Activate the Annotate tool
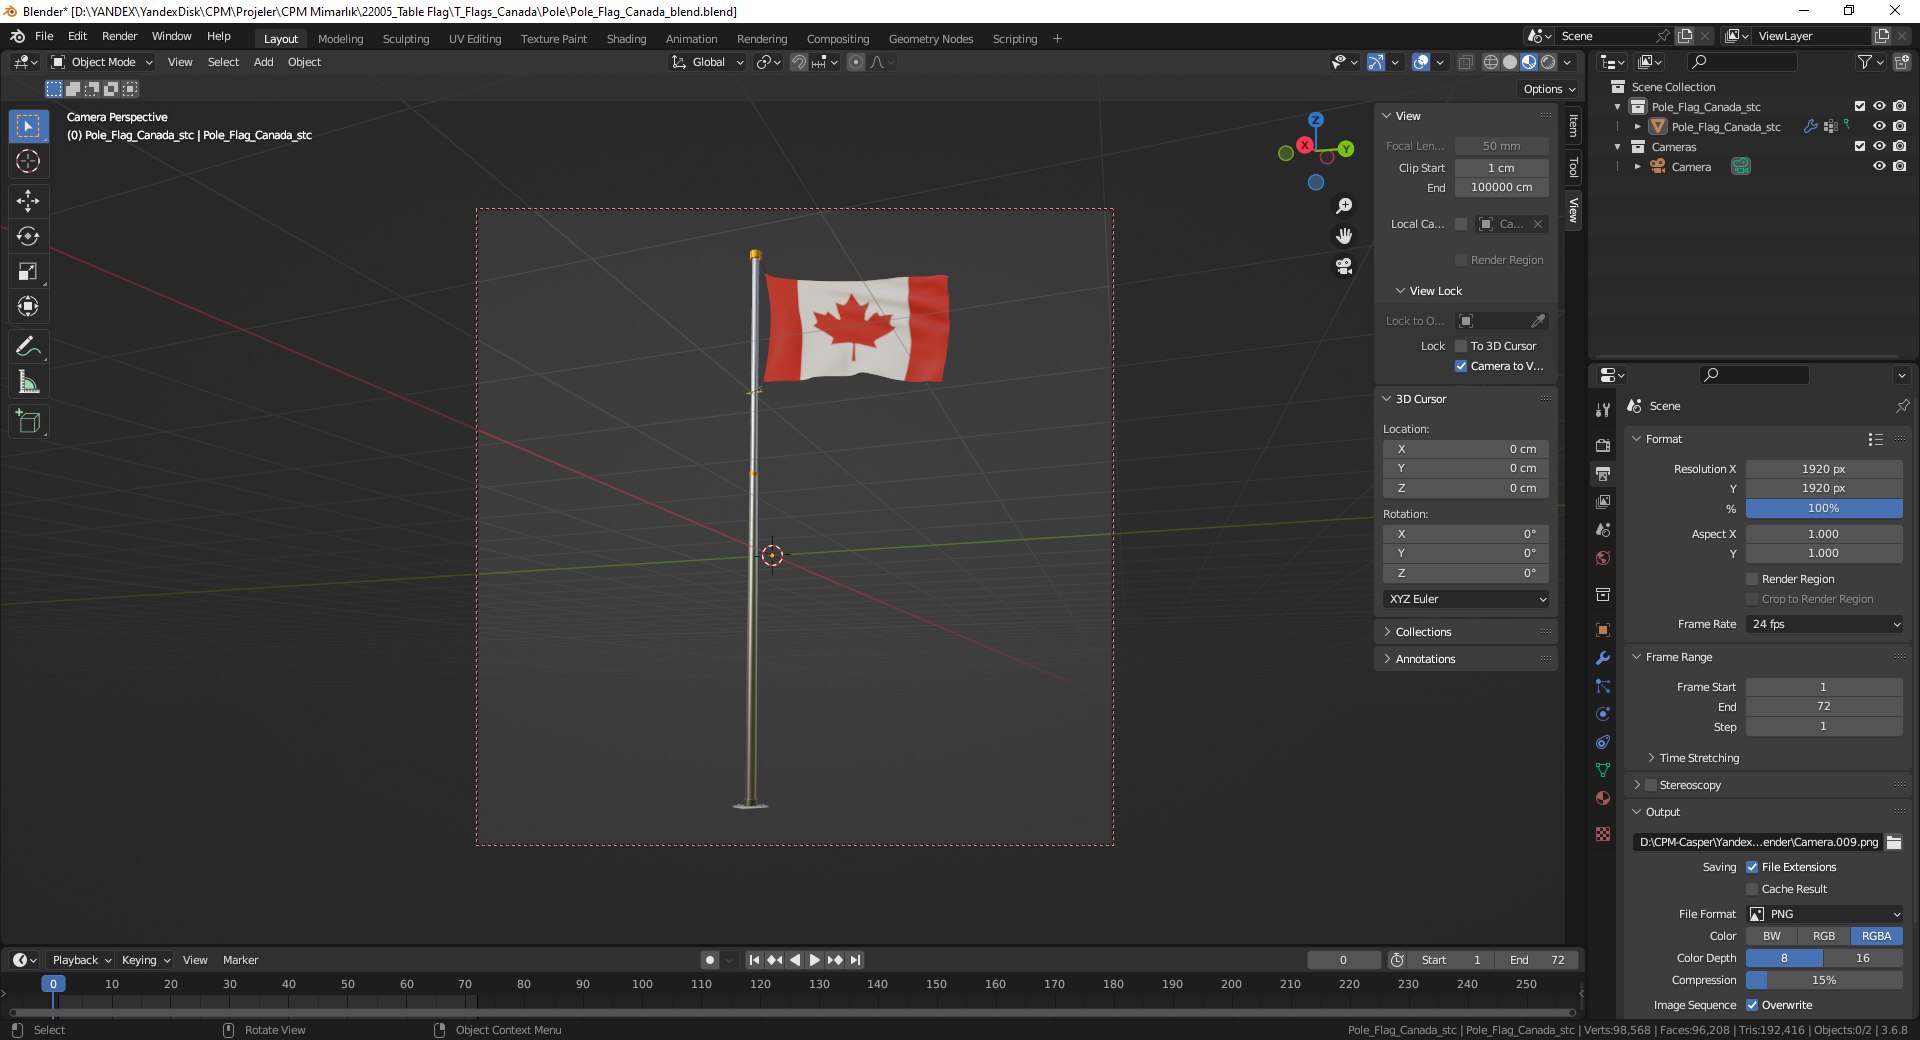The height and width of the screenshot is (1040, 1920). point(28,346)
